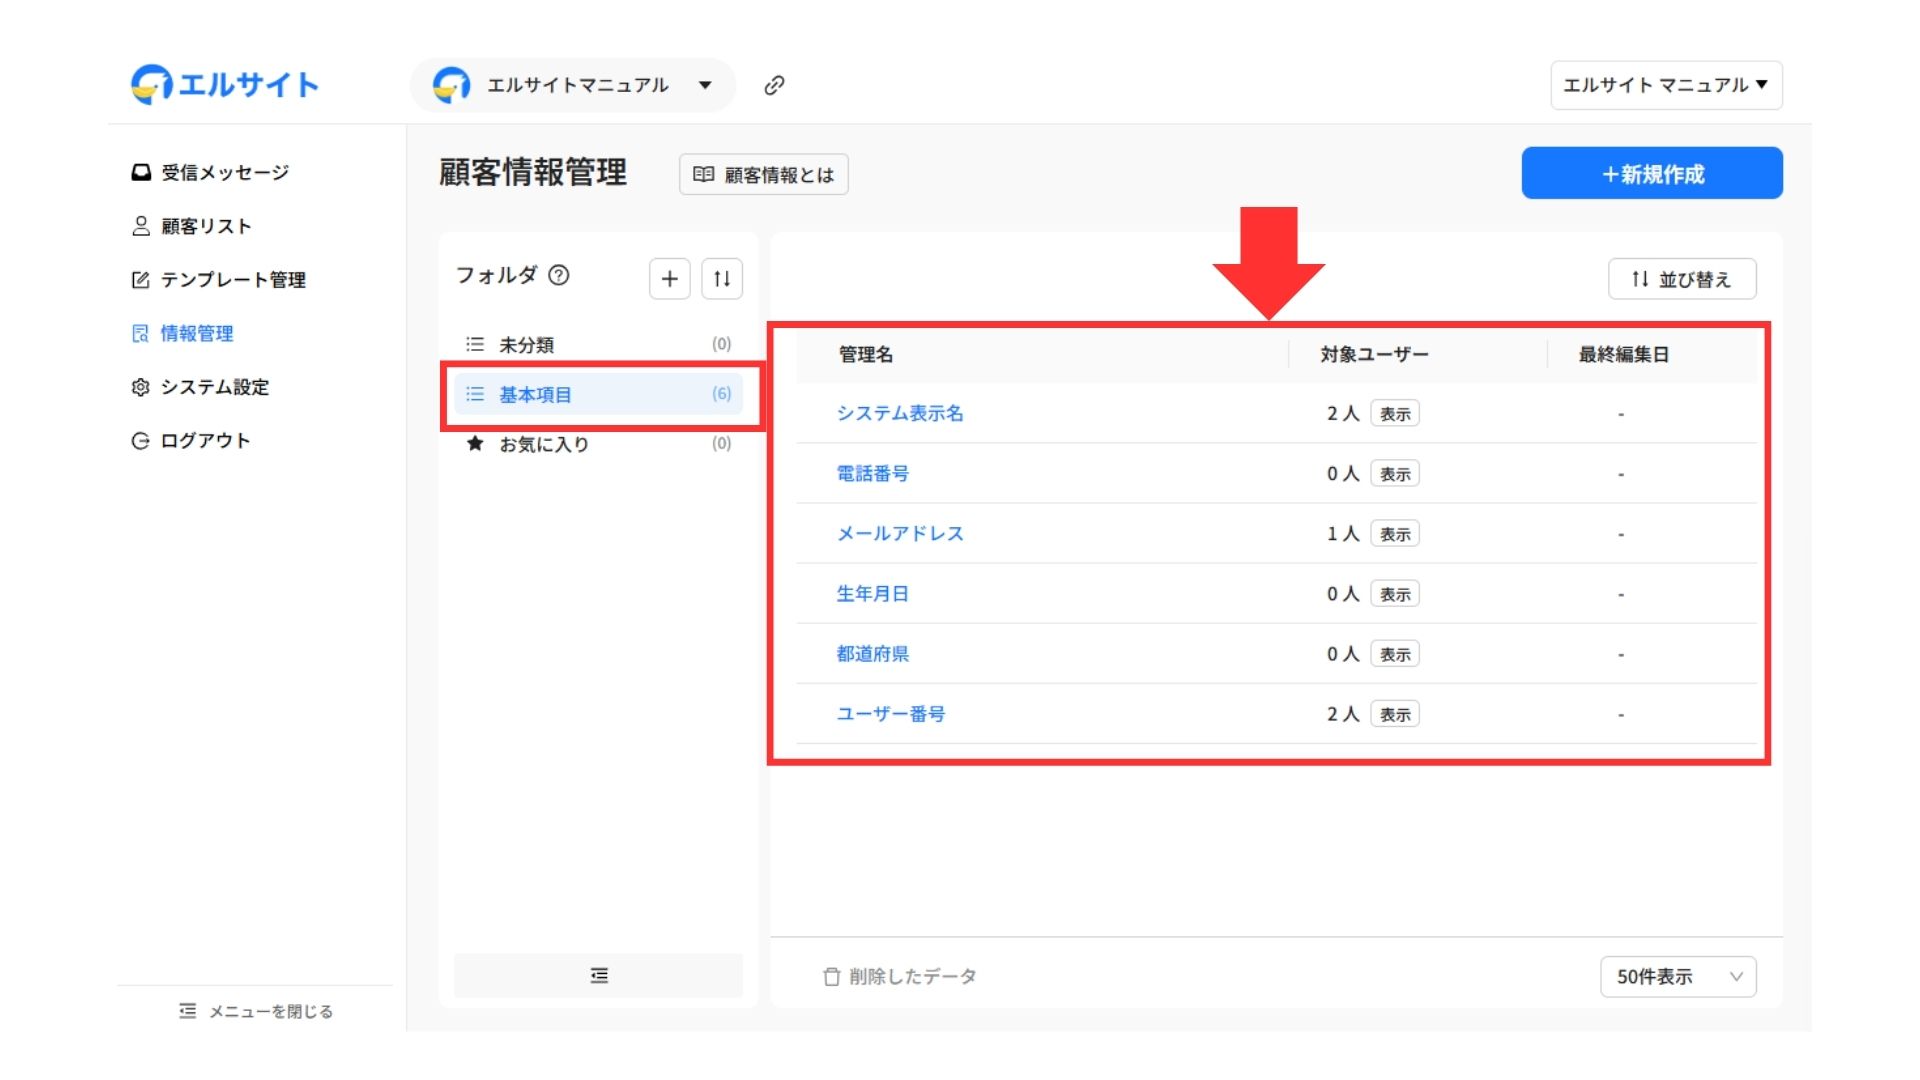Show users for システム表示名 row
This screenshot has height=1080, width=1920.
click(1394, 414)
